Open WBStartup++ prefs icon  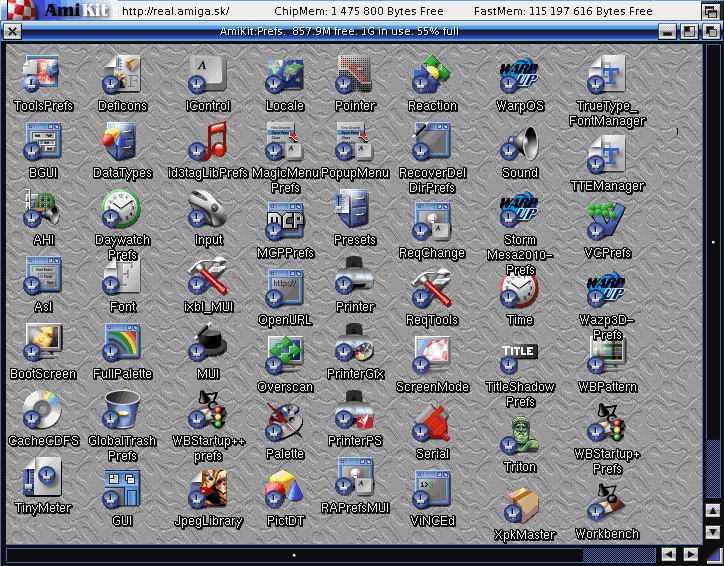[x=208, y=409]
